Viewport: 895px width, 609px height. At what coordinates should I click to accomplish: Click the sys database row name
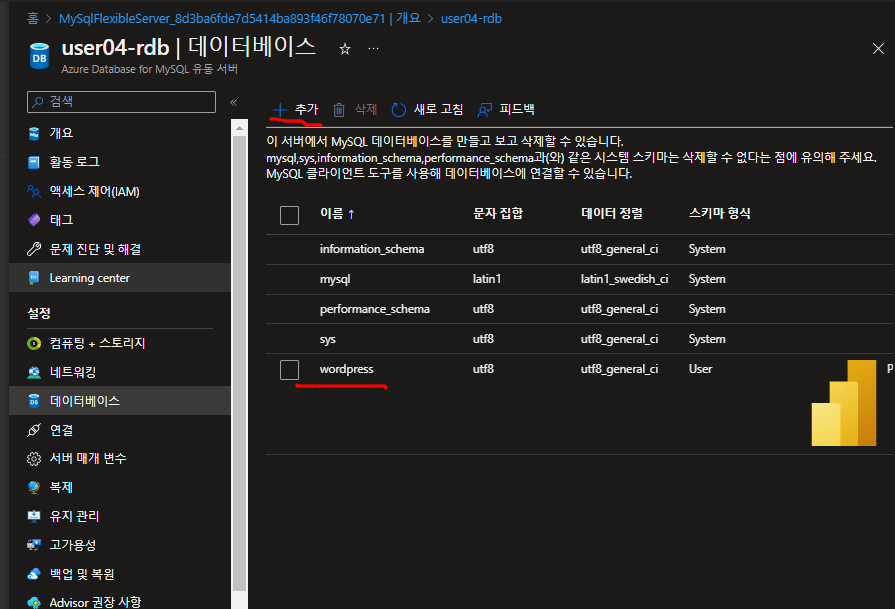pyautogui.click(x=328, y=340)
